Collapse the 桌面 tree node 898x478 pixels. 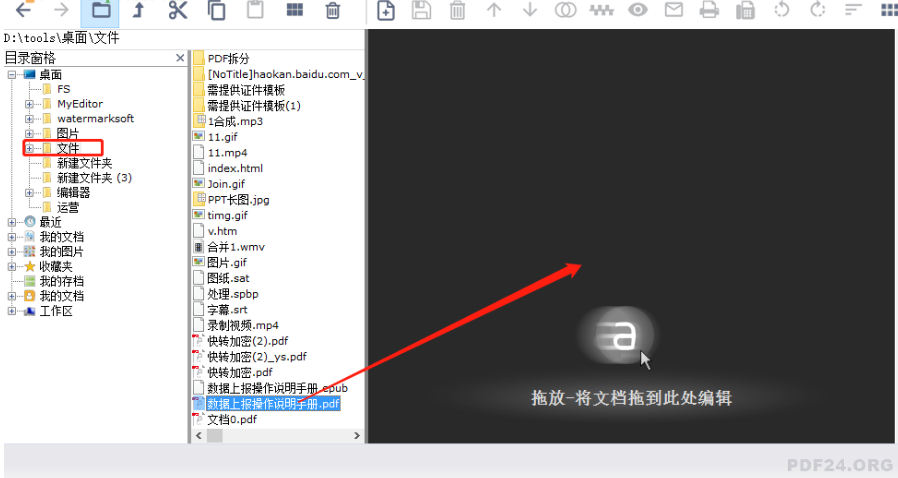(11, 74)
